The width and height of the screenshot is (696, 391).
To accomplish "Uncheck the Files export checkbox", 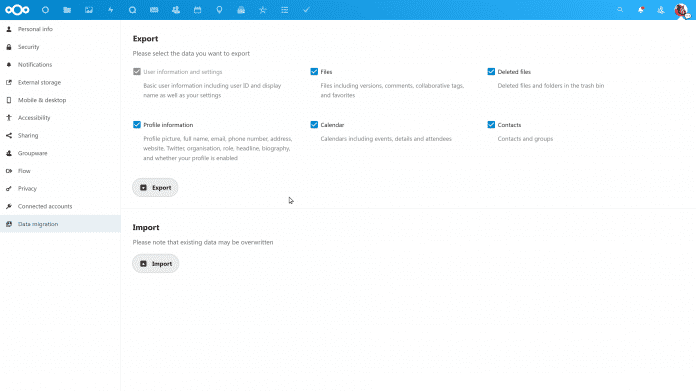I will (314, 71).
